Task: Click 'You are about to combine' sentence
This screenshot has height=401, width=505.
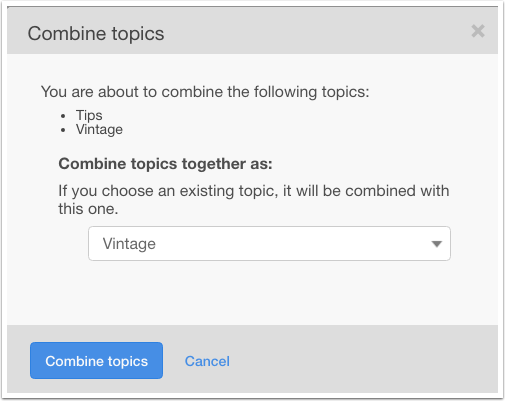Action: point(205,92)
